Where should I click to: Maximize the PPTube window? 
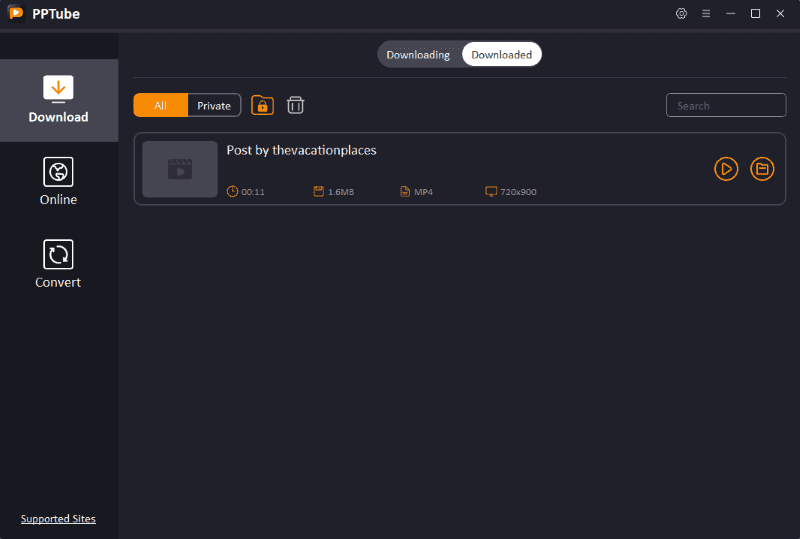click(x=755, y=13)
